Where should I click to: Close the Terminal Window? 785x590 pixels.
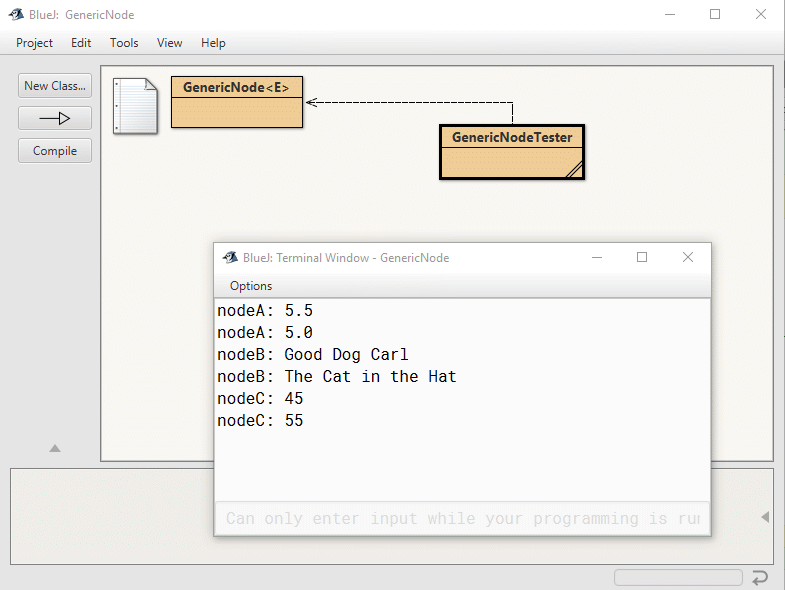coord(688,257)
